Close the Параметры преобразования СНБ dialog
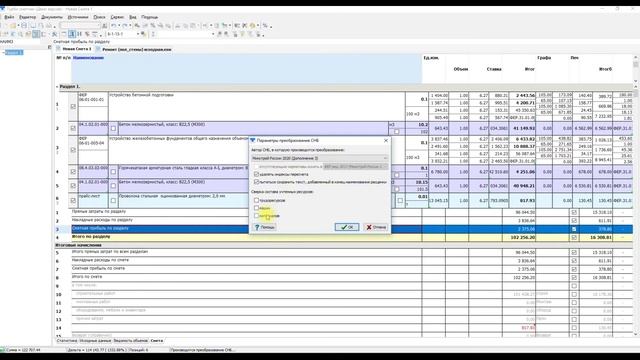Screen dimensions: 640x360 click(386, 140)
